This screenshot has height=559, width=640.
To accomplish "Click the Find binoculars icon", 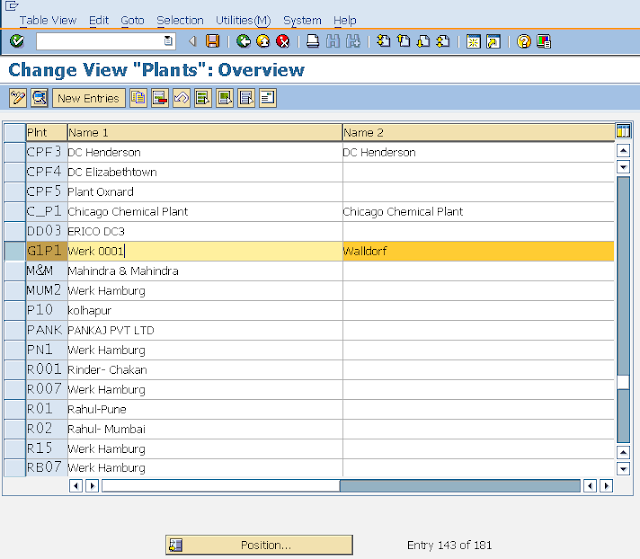I will [333, 41].
